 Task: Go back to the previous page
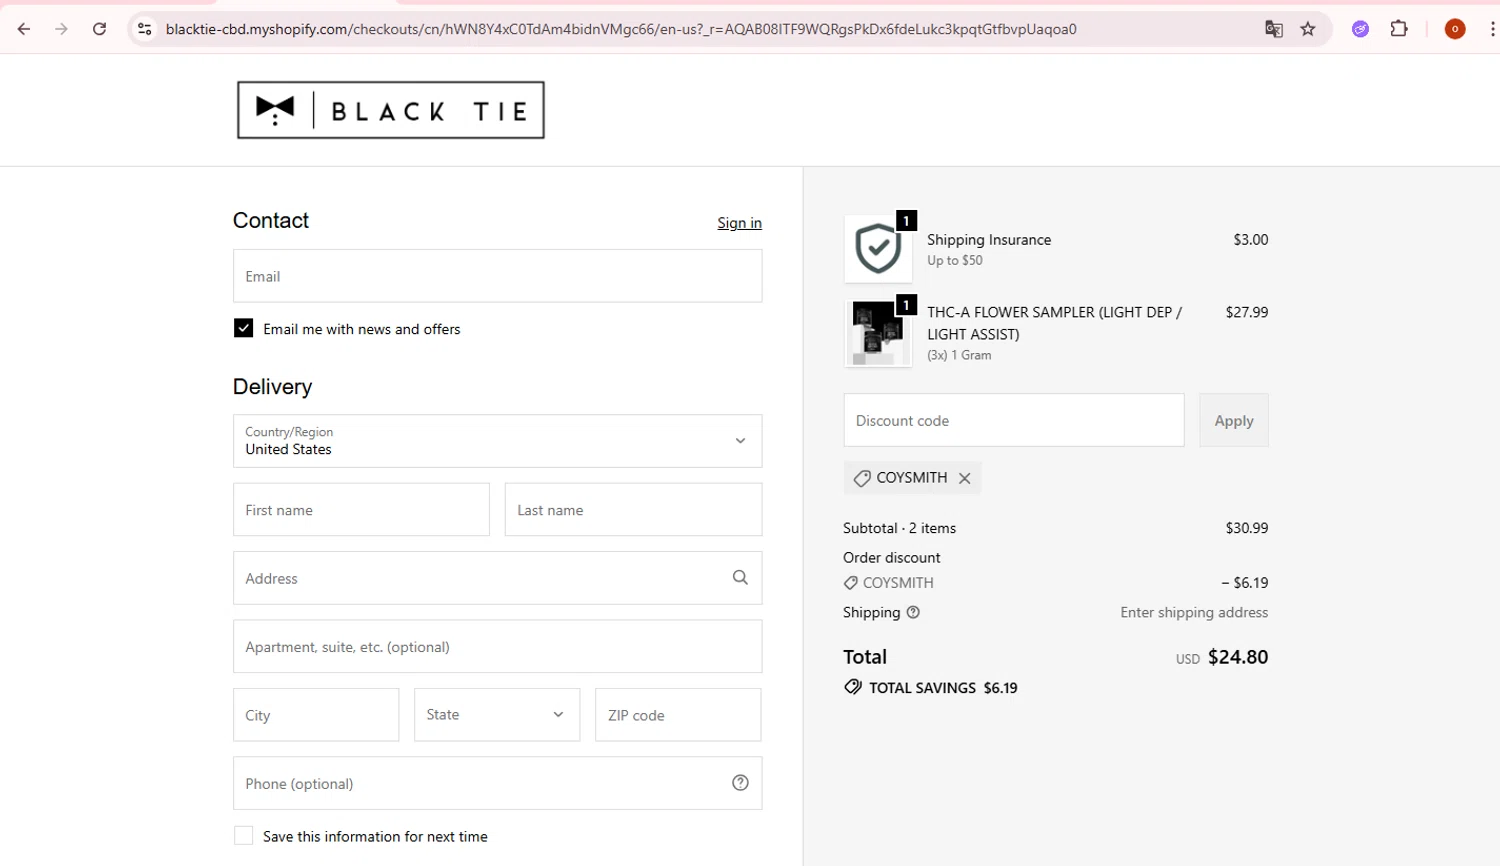[24, 29]
